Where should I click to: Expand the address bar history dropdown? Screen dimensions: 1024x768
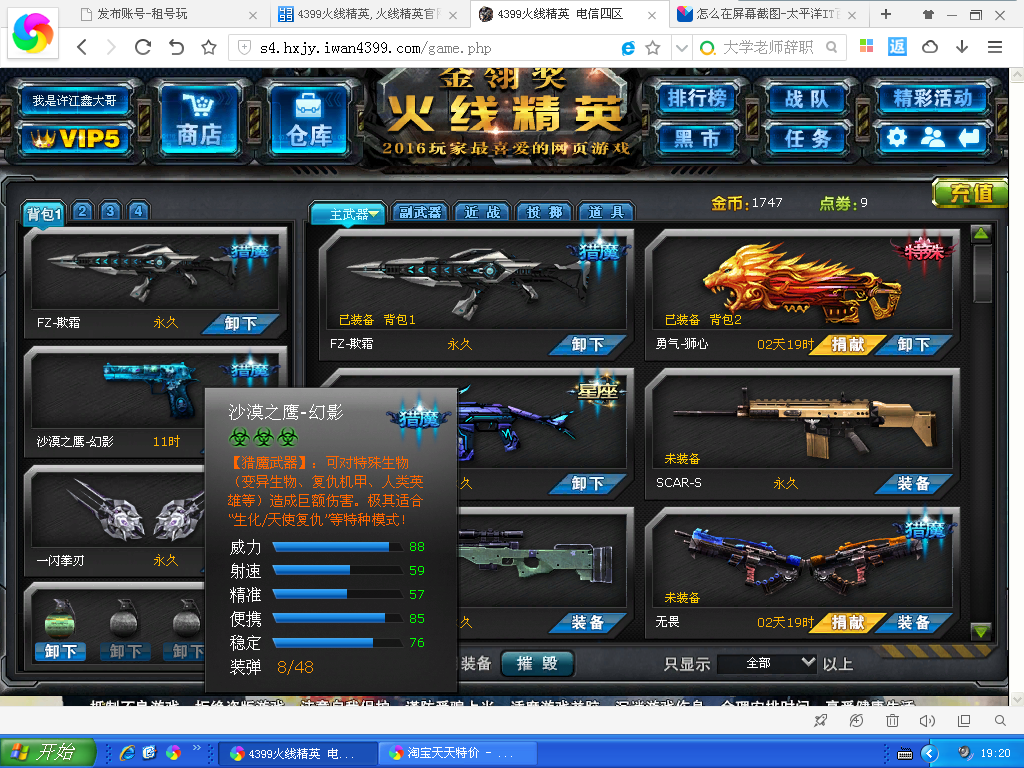coord(682,48)
